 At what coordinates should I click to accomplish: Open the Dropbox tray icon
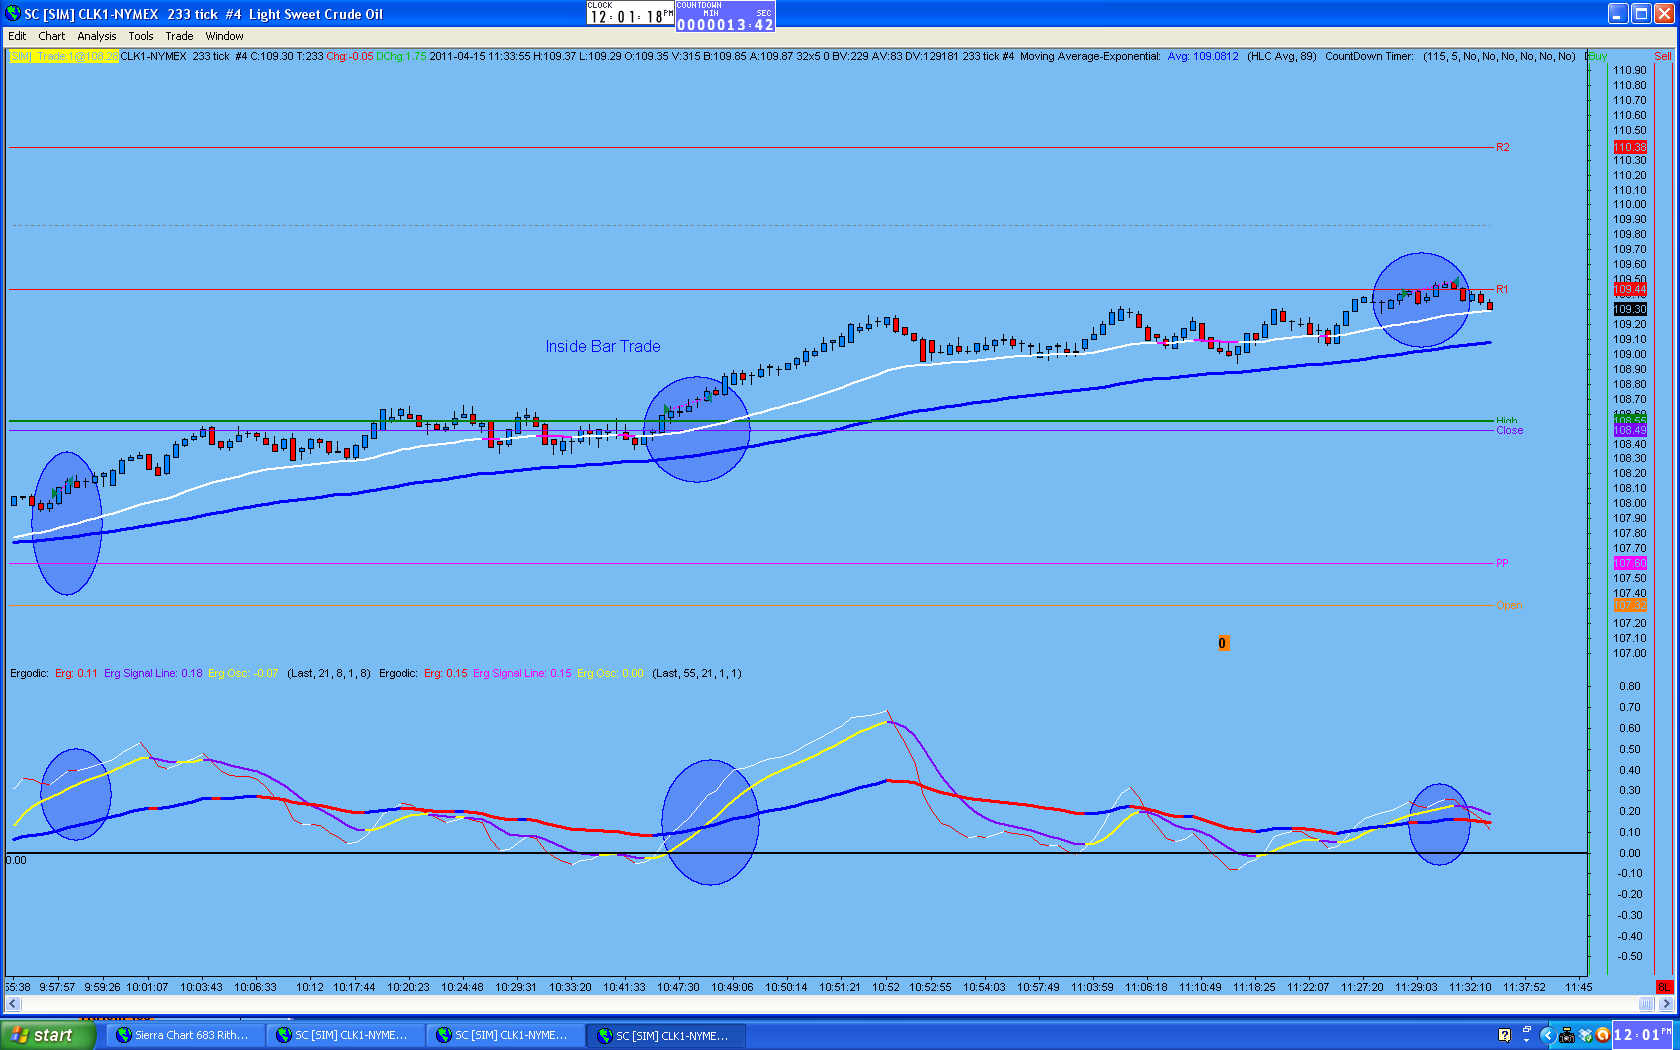click(1585, 1035)
